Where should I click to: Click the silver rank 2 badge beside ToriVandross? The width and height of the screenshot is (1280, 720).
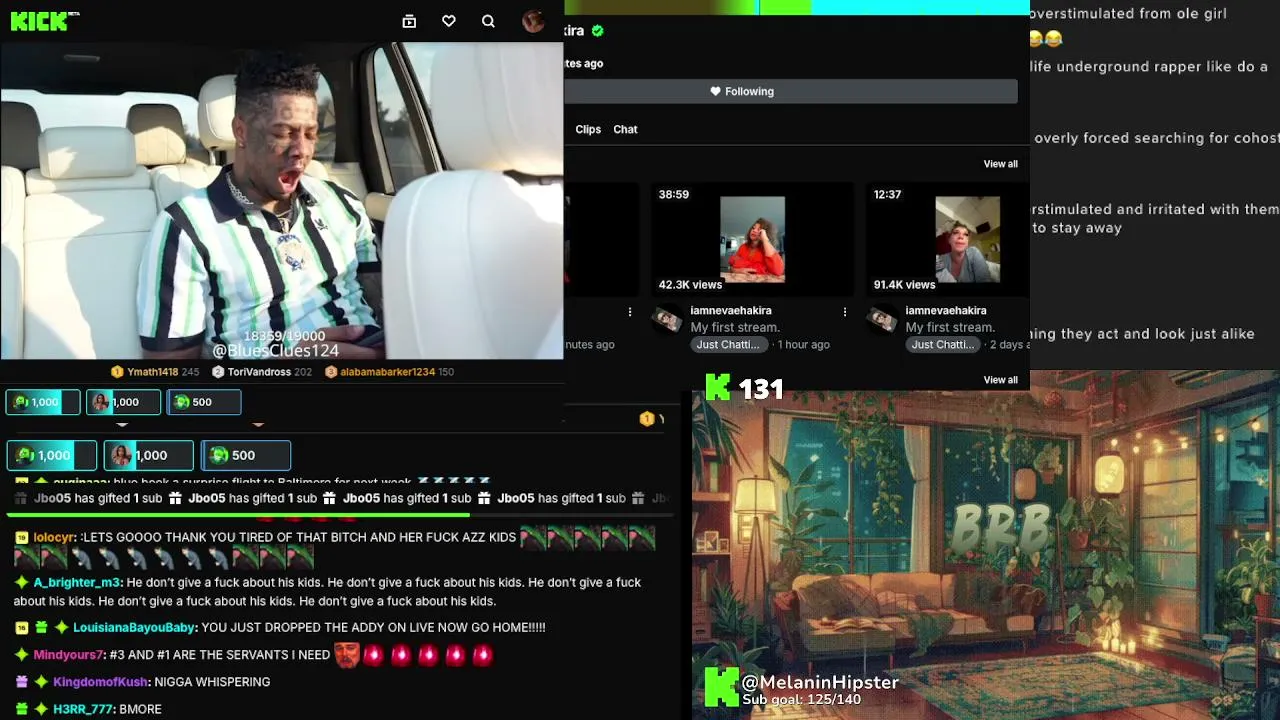(x=218, y=372)
